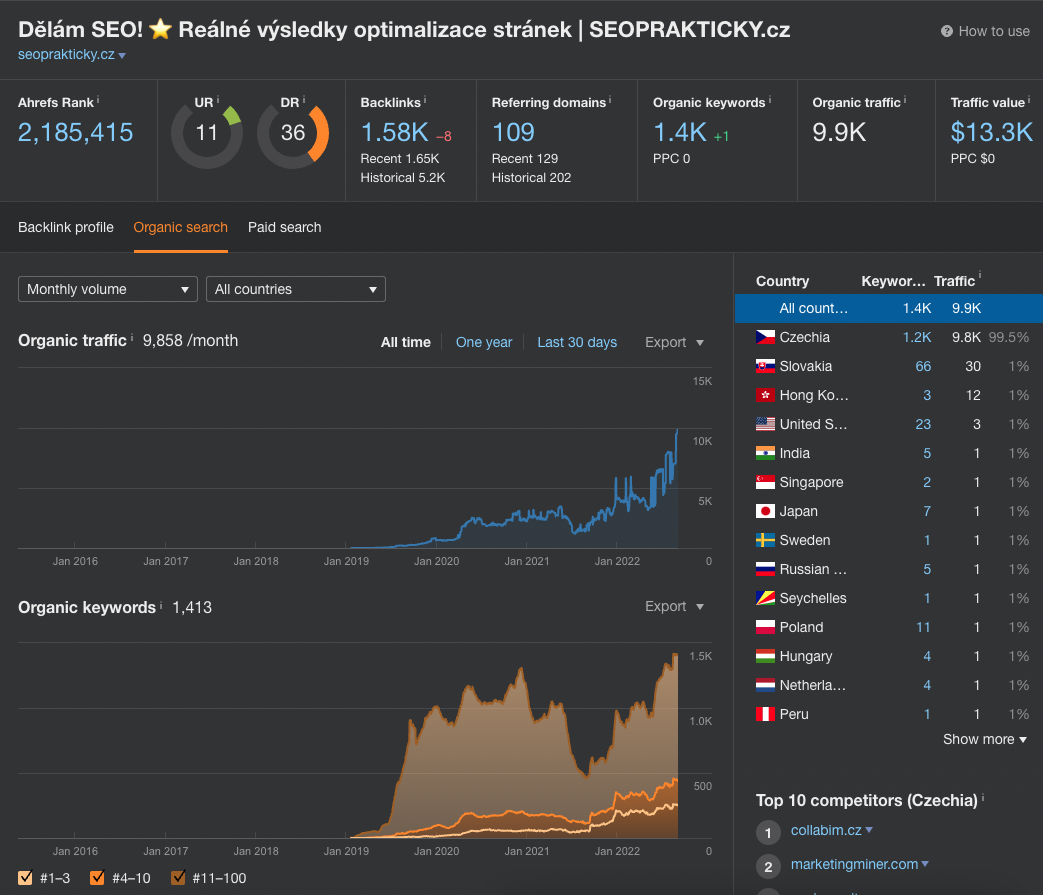Click the Czechia flag icon

click(766, 337)
